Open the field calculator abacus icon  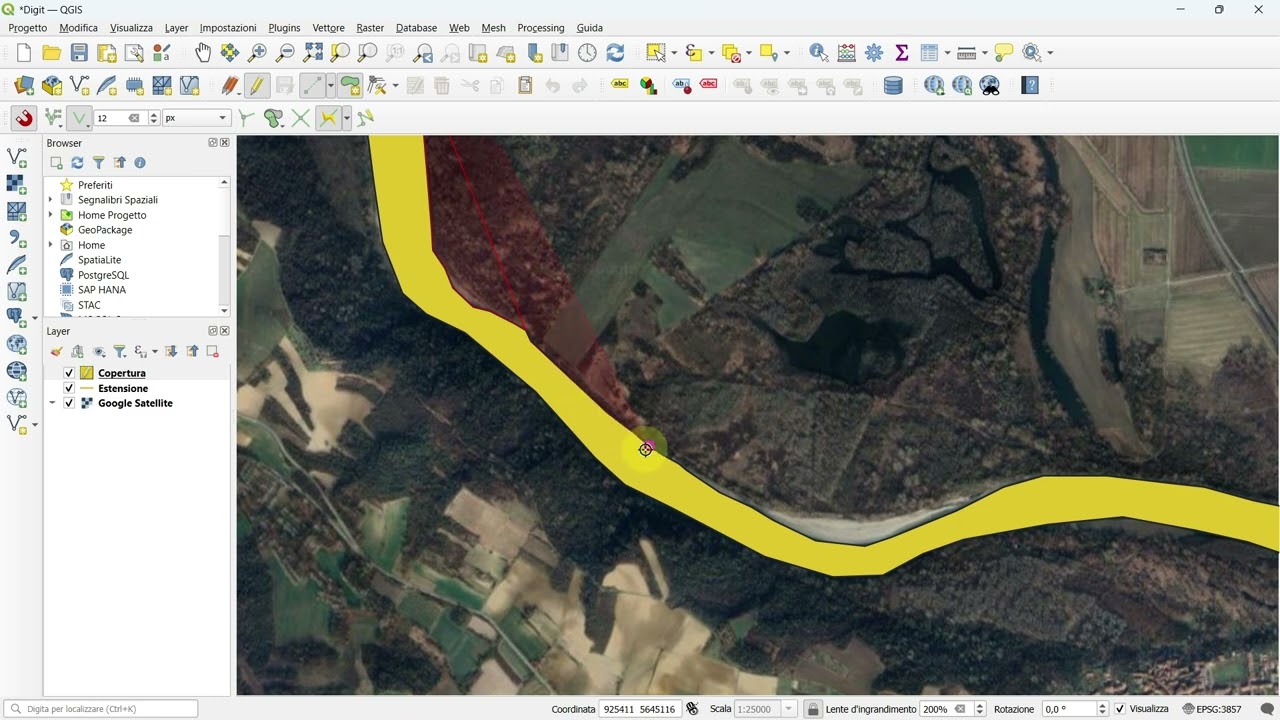pyautogui.click(x=847, y=53)
